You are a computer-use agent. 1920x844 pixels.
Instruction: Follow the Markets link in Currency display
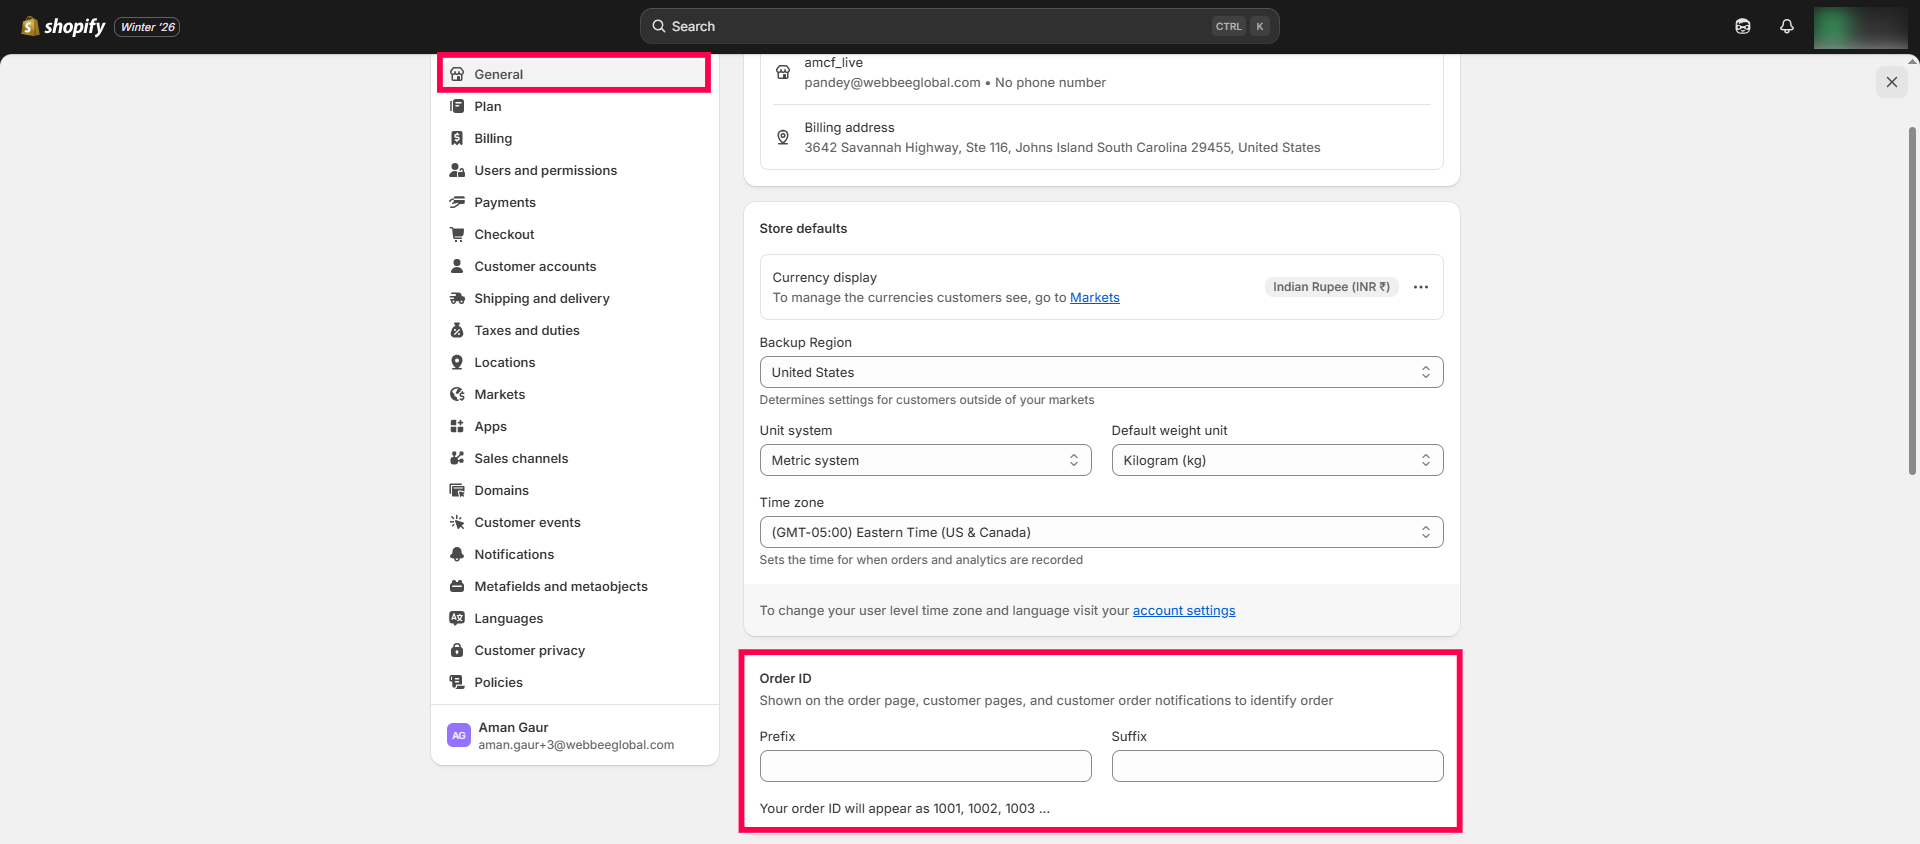tap(1094, 298)
